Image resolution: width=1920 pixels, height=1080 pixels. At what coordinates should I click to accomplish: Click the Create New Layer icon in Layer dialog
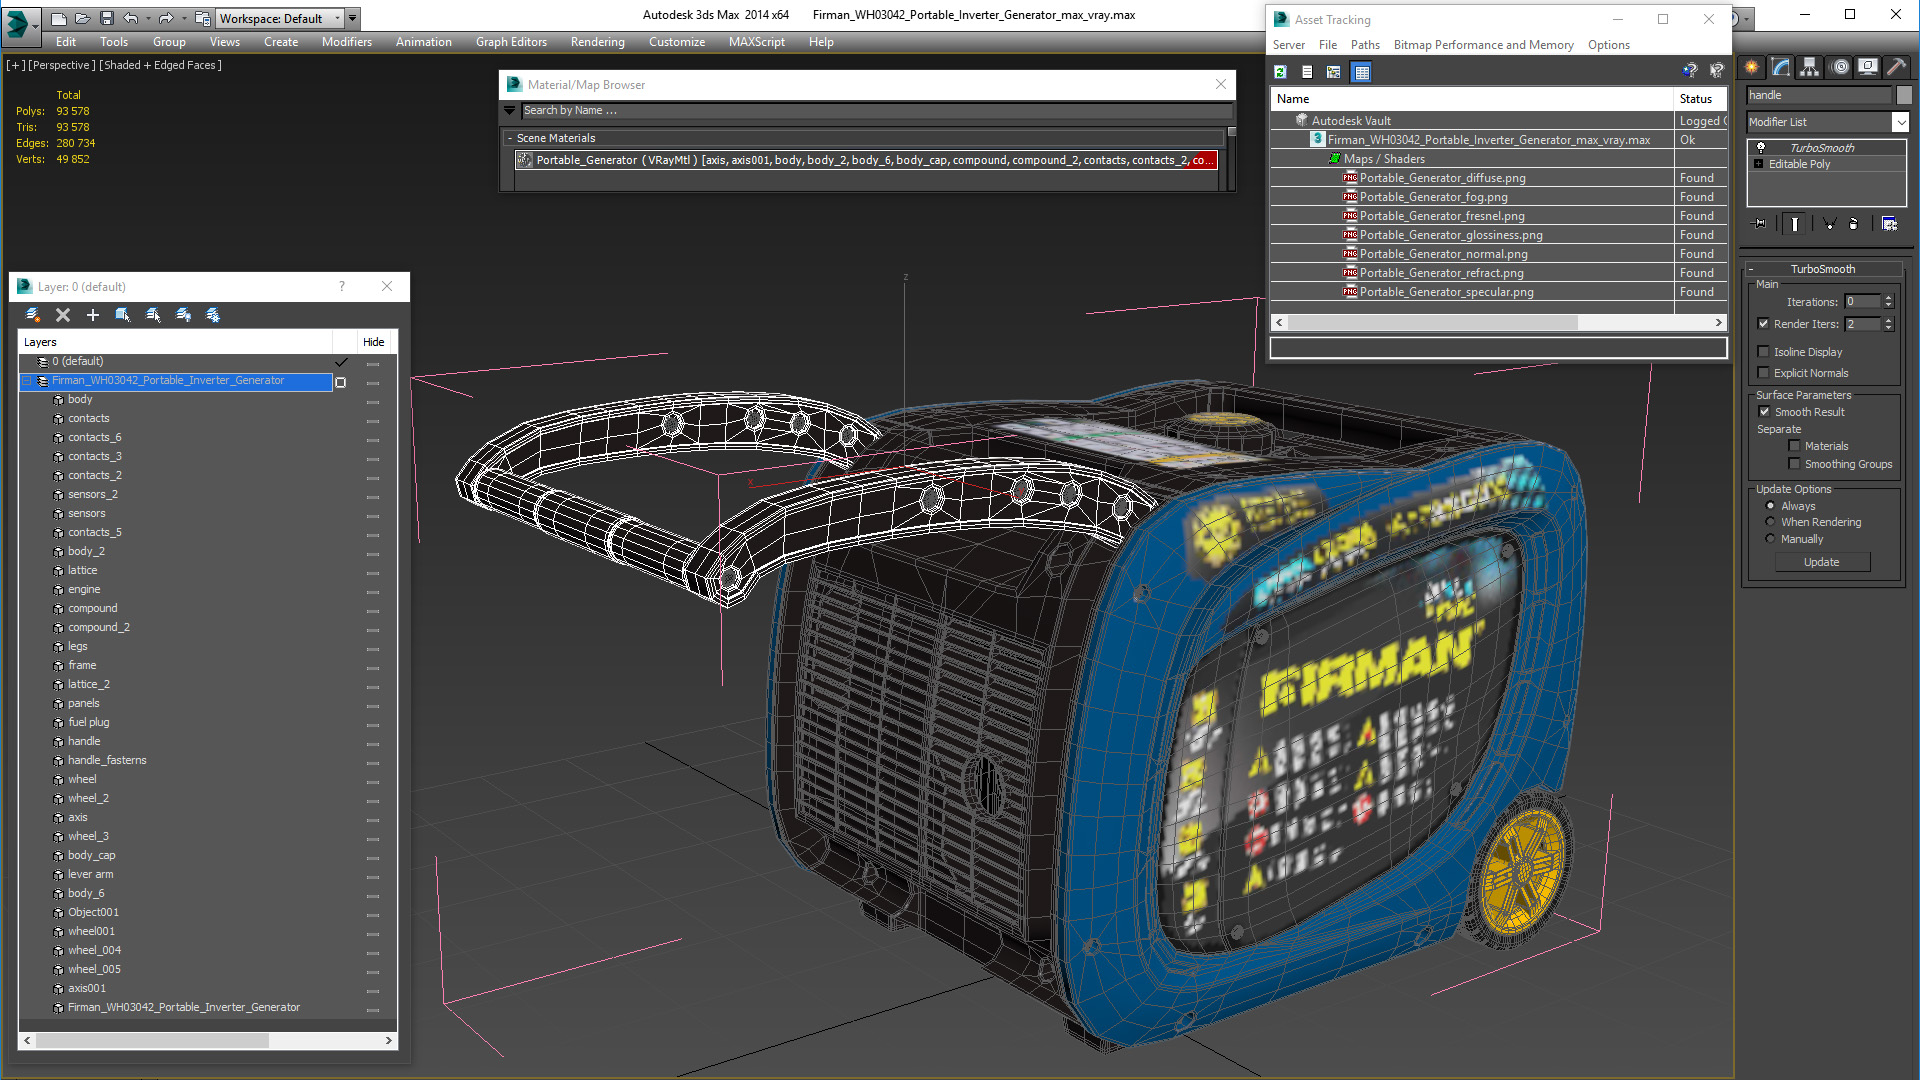click(x=33, y=315)
